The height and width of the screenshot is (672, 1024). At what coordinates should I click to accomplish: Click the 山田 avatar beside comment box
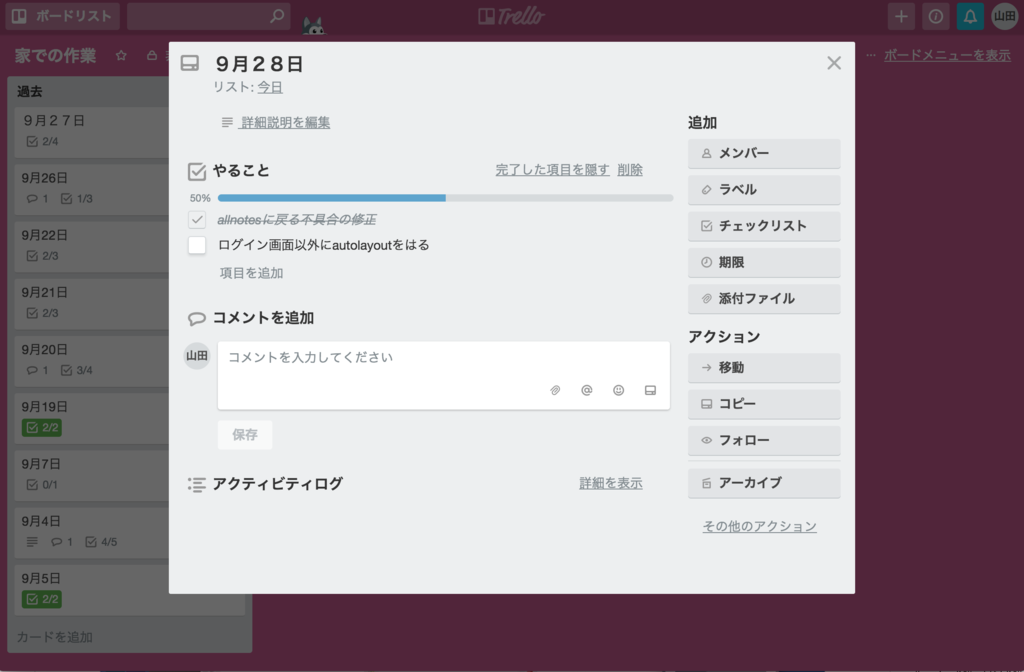[x=197, y=356]
